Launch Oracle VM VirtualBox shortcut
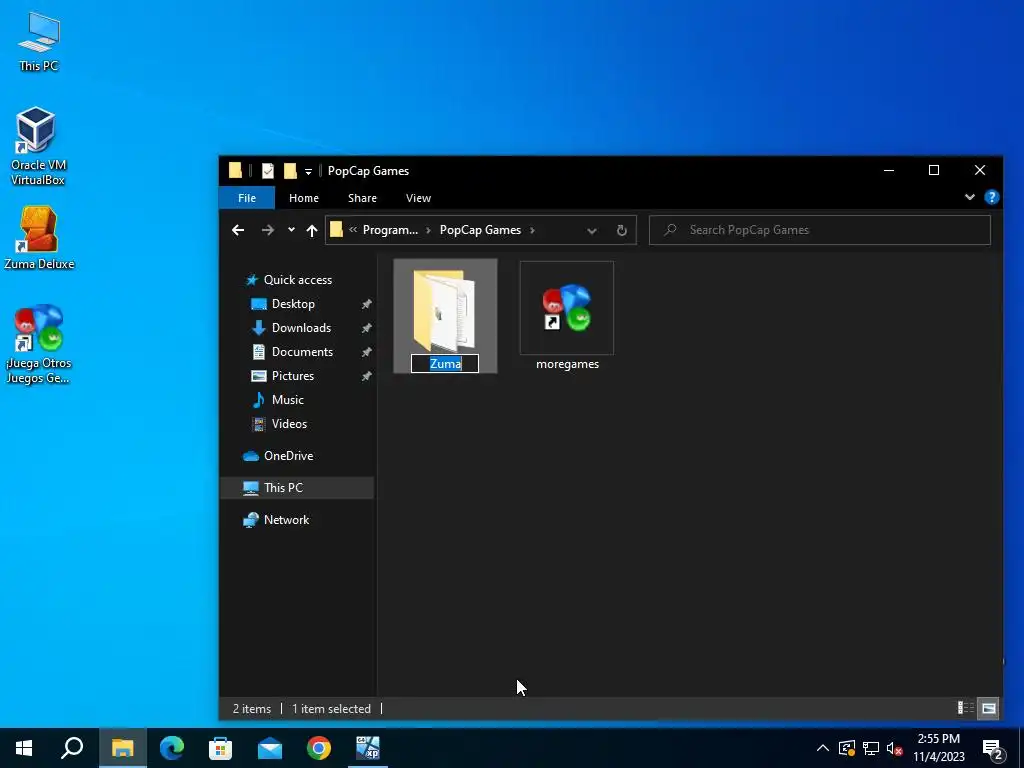The height and width of the screenshot is (768, 1024). (x=37, y=146)
